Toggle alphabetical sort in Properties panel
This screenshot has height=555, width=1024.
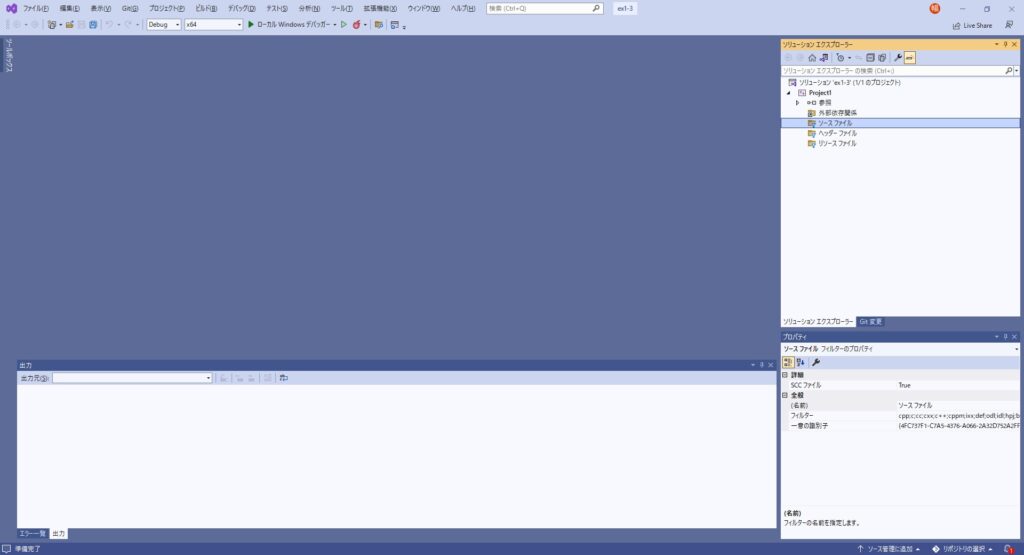point(800,362)
